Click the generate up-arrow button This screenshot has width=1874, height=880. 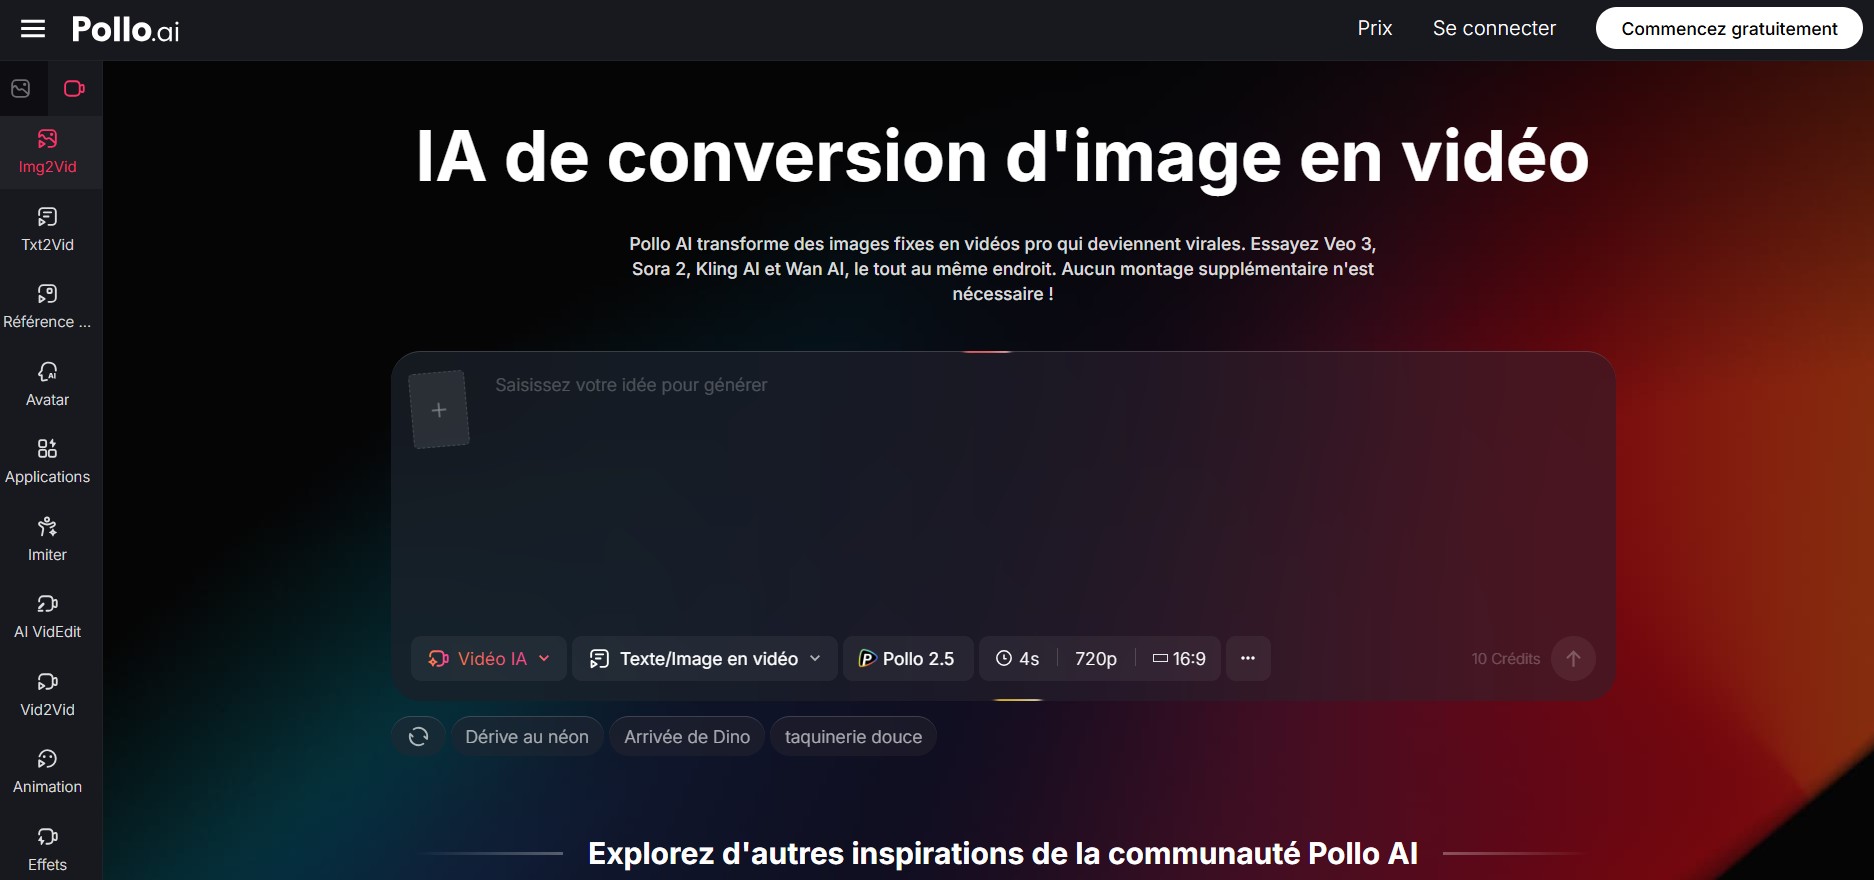coord(1573,659)
